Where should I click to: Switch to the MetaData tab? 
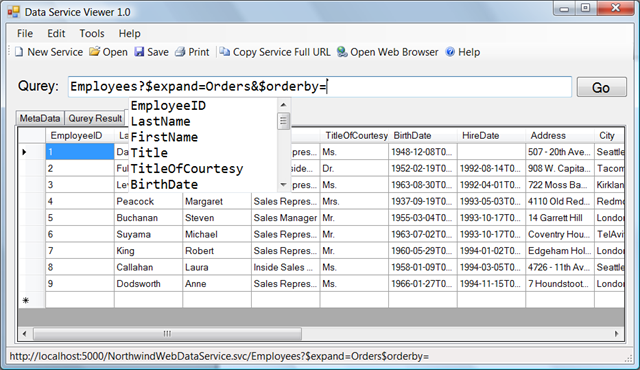point(40,118)
